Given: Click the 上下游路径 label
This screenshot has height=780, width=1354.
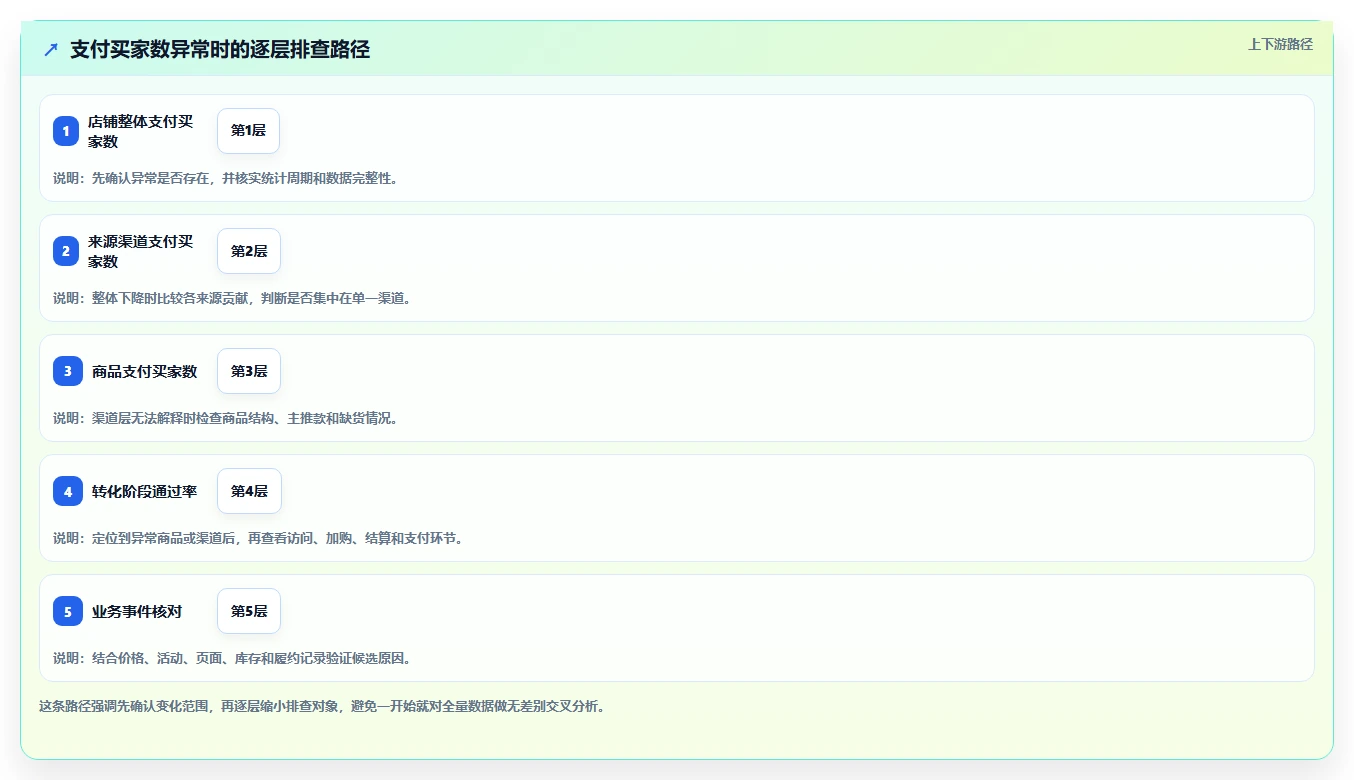Looking at the screenshot, I should (1280, 44).
